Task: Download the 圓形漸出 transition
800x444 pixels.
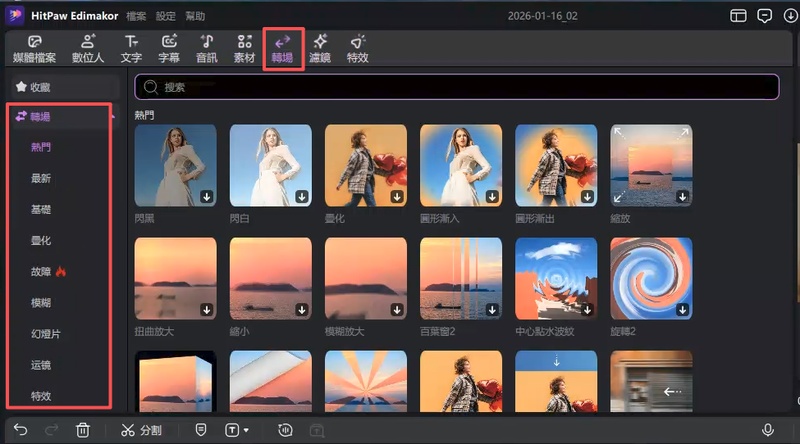Action: pyautogui.click(x=587, y=196)
